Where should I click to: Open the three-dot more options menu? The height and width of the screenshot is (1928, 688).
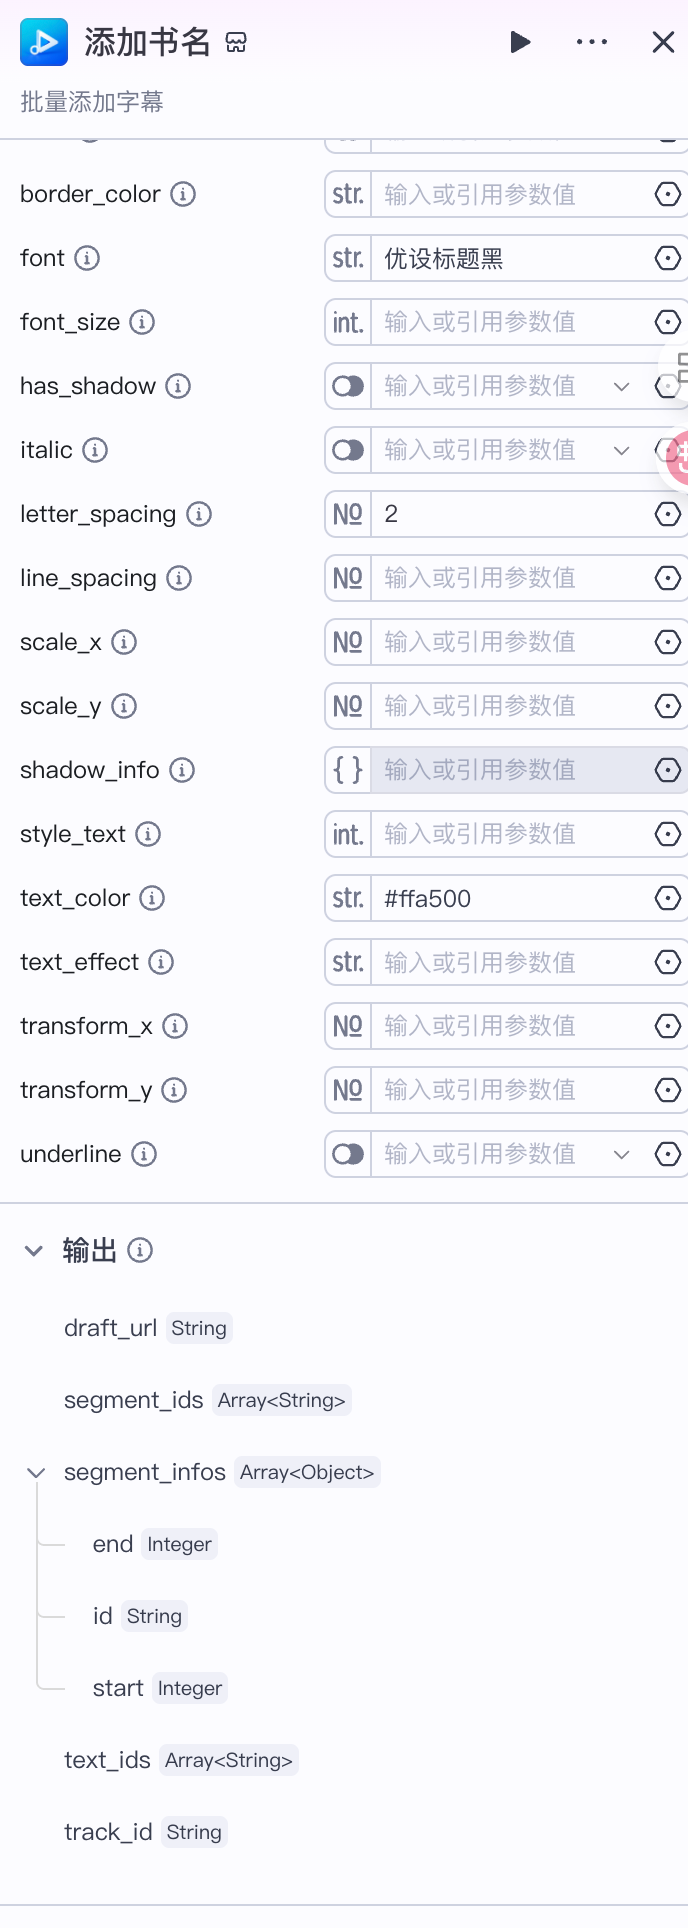click(x=592, y=42)
